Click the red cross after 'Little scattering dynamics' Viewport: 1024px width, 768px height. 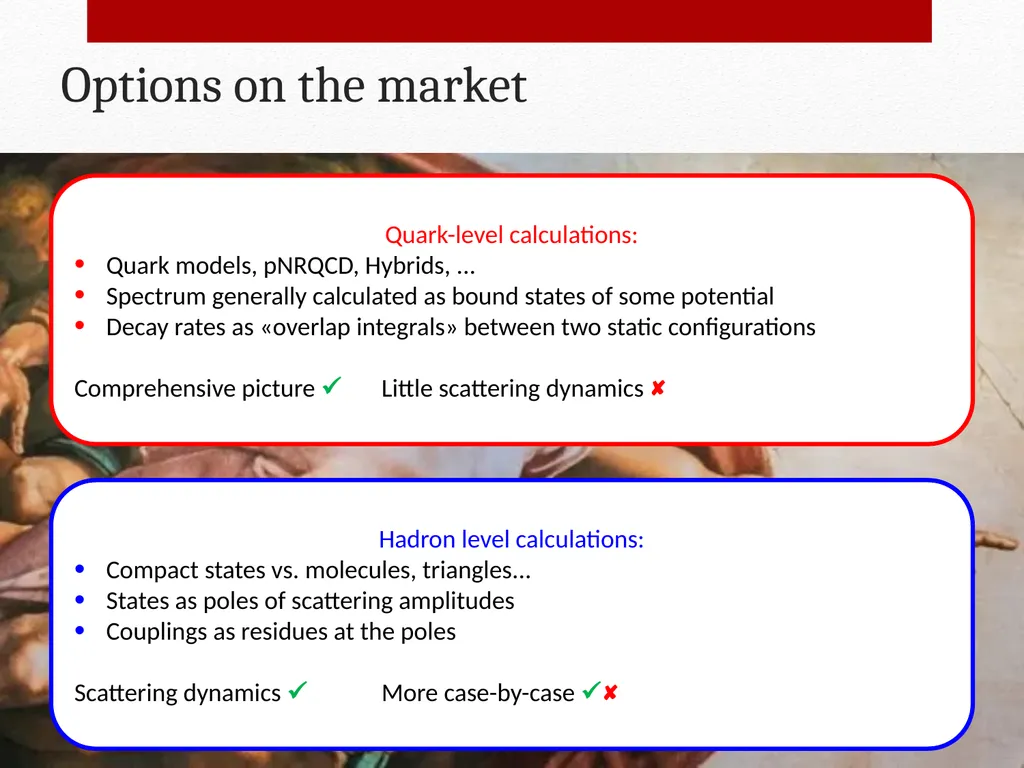pos(658,389)
